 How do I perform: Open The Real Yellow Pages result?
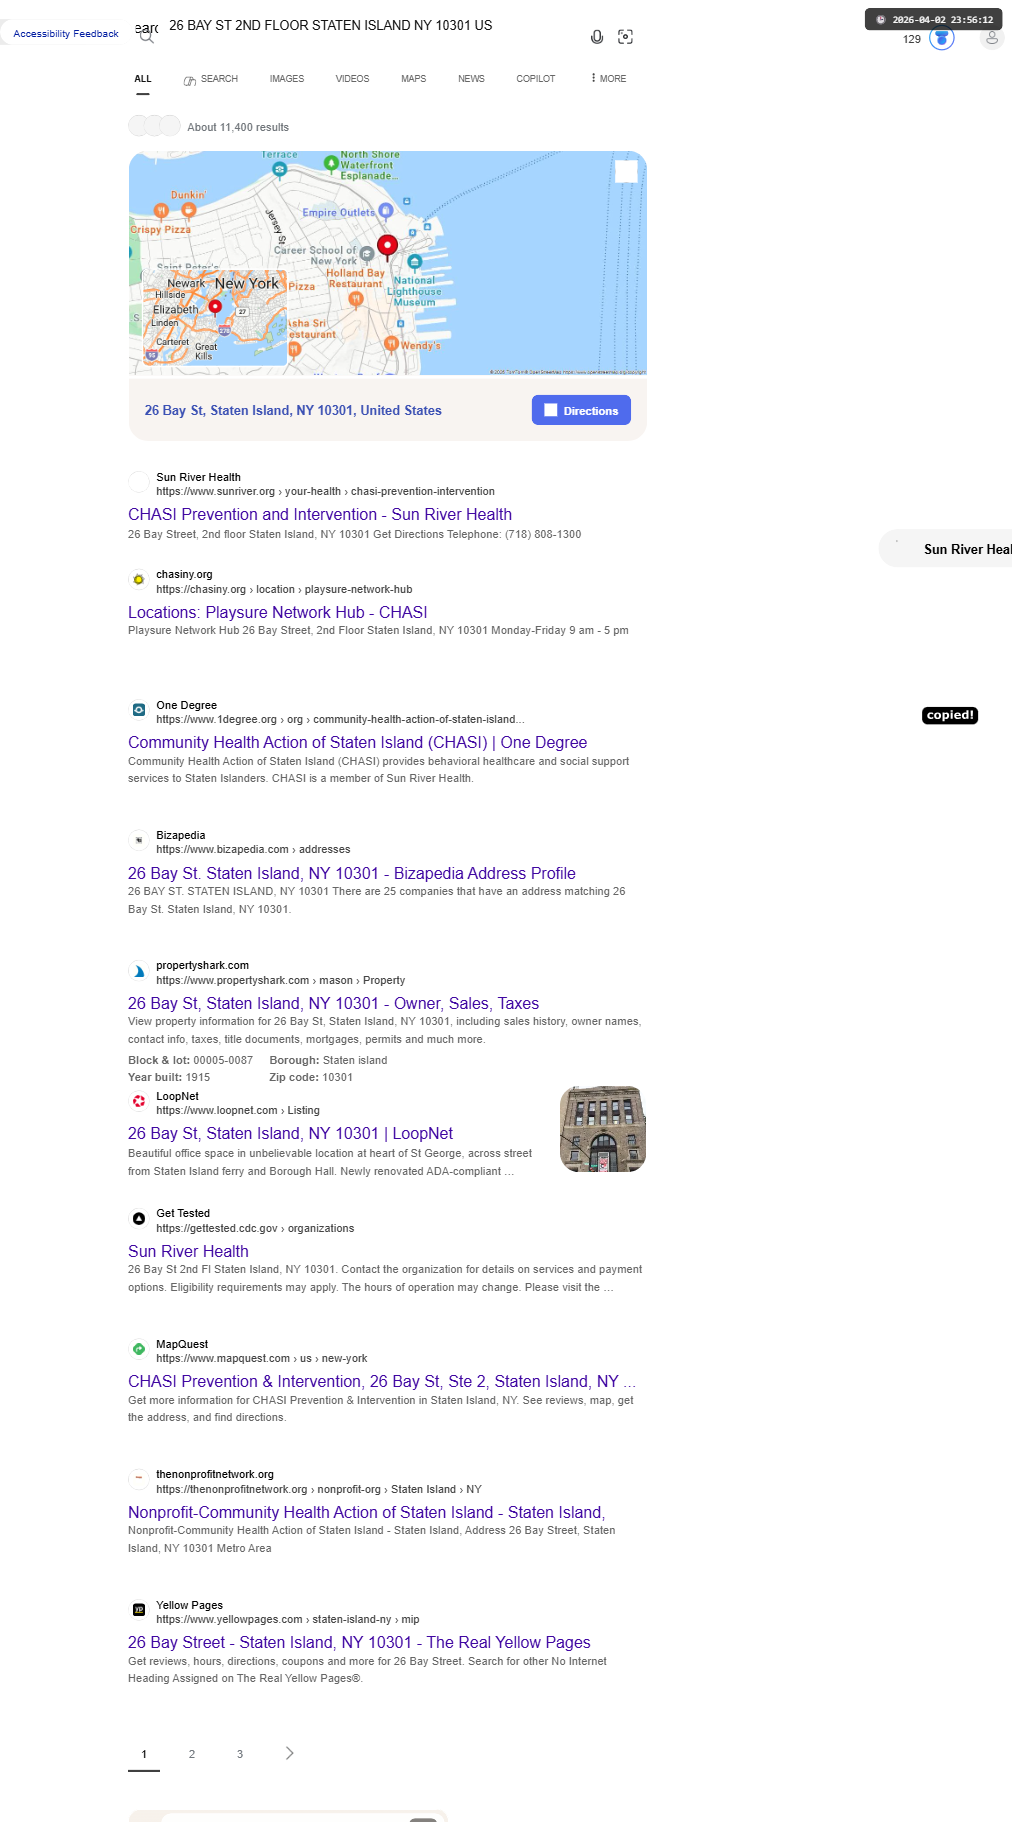click(359, 1642)
